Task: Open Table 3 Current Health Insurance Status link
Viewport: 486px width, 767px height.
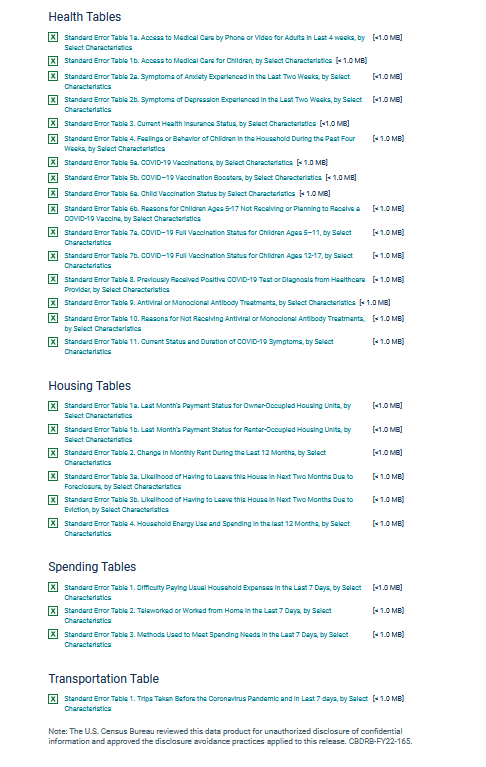Action: (190, 123)
